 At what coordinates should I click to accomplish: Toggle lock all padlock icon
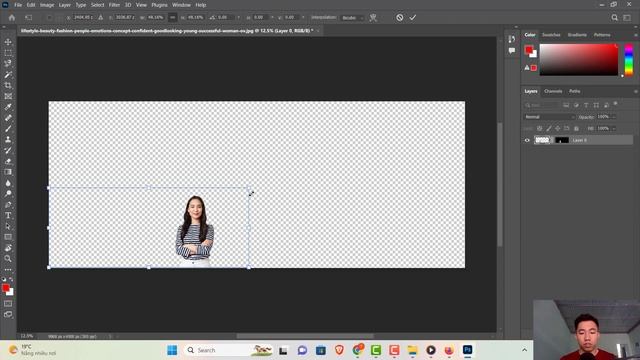576,128
